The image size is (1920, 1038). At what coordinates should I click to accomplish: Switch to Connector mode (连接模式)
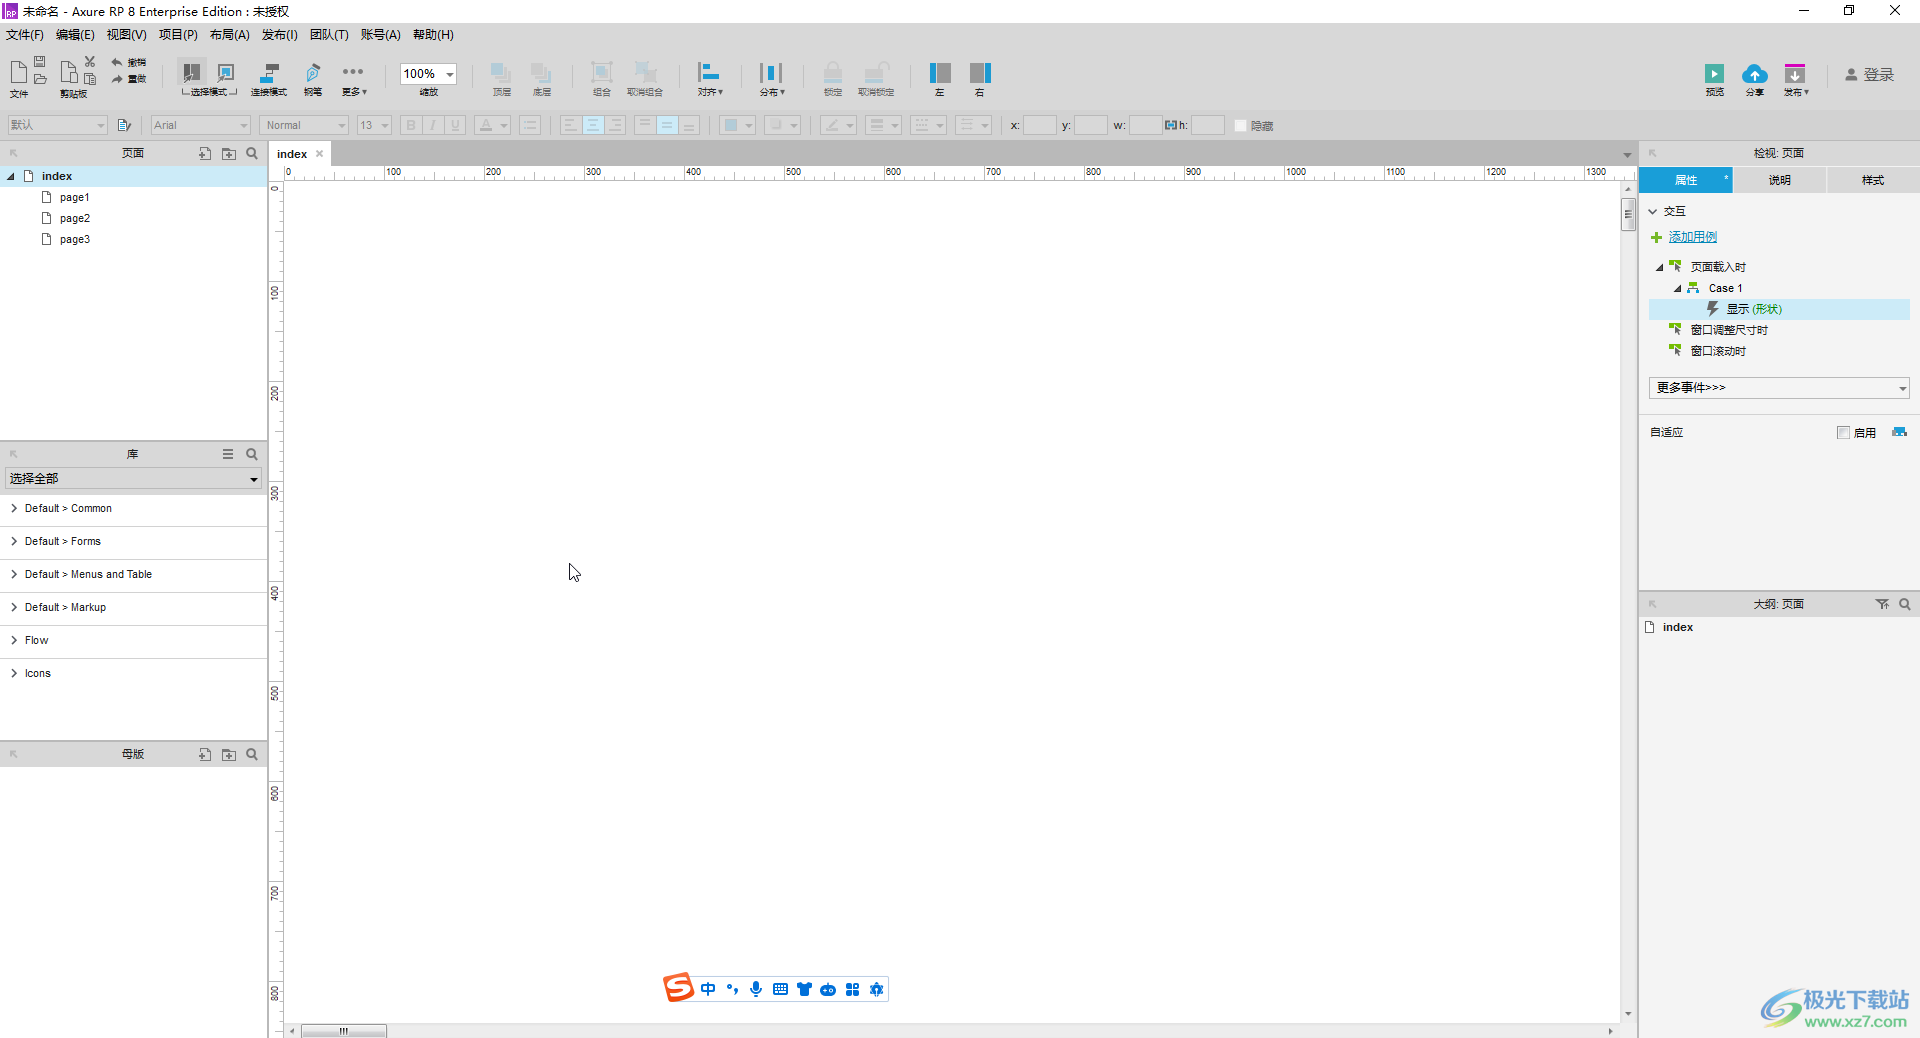[268, 73]
